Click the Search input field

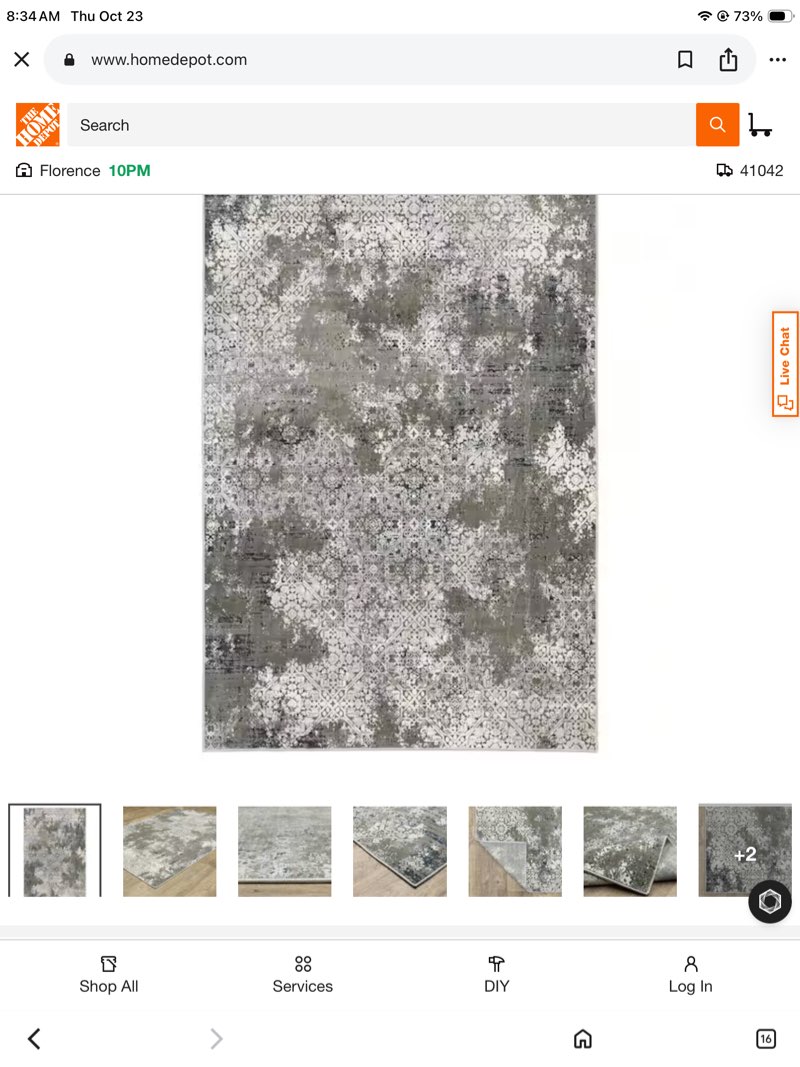tap(381, 125)
